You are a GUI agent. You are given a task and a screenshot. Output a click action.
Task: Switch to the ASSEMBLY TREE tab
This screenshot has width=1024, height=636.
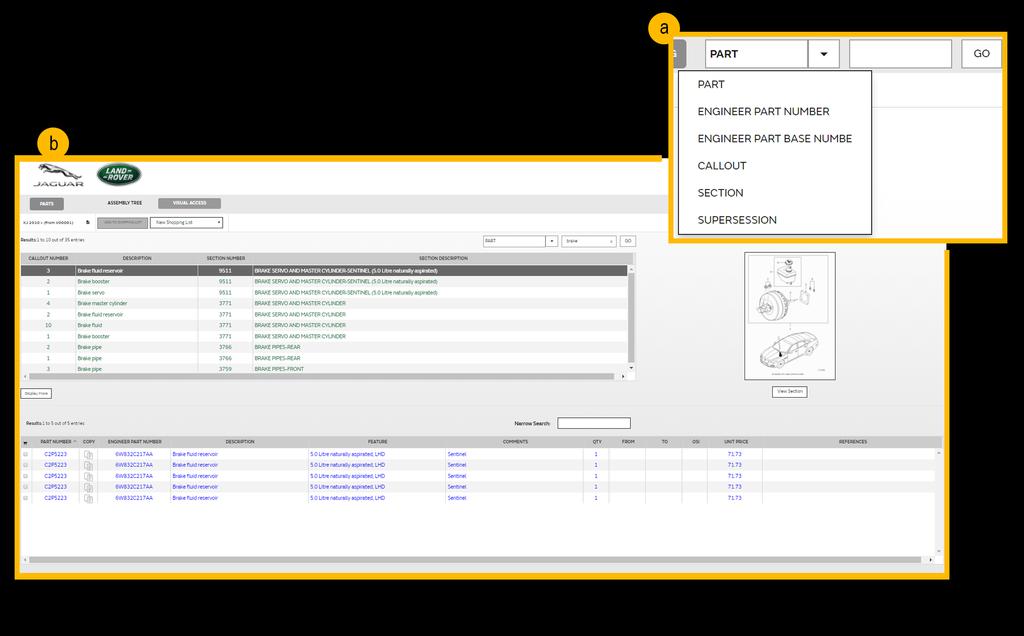tap(125, 203)
